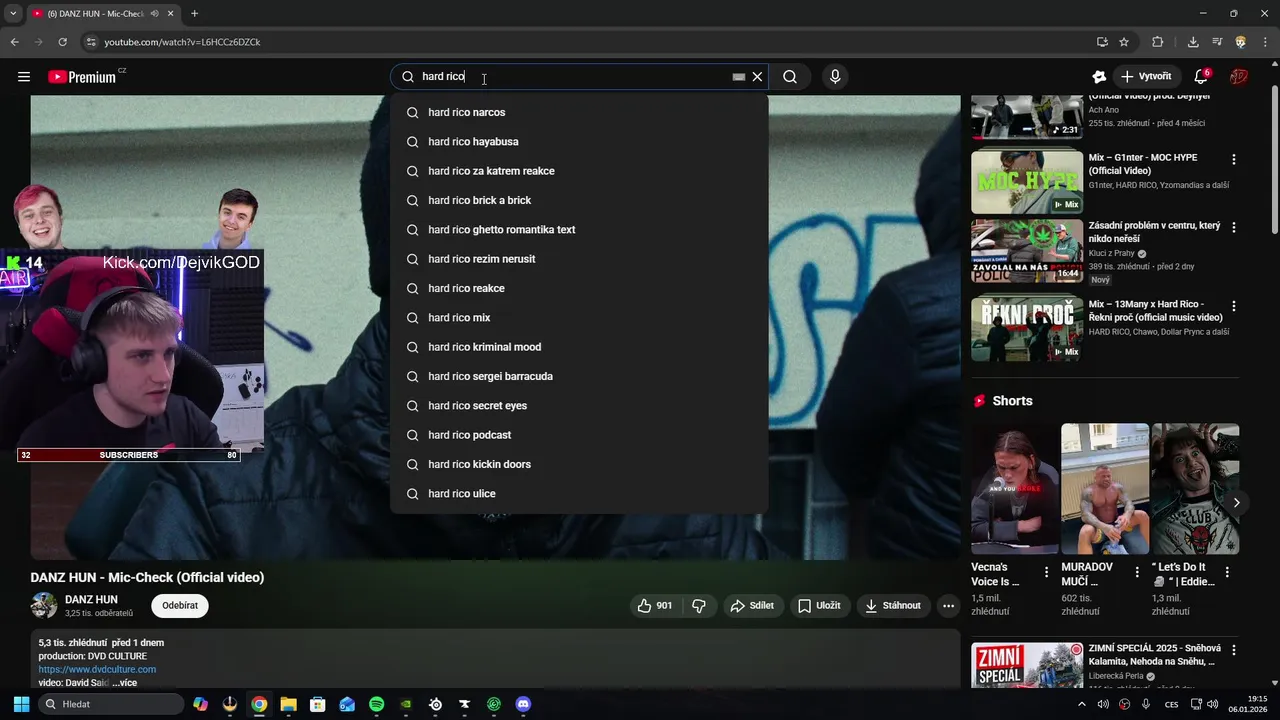
Task: Dislike the video with thumbs down
Action: tap(699, 606)
